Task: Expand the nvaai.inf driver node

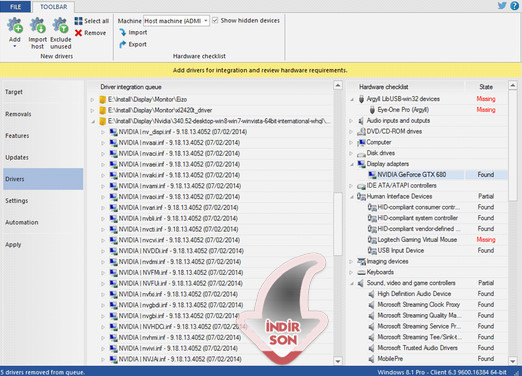Action: (103, 143)
